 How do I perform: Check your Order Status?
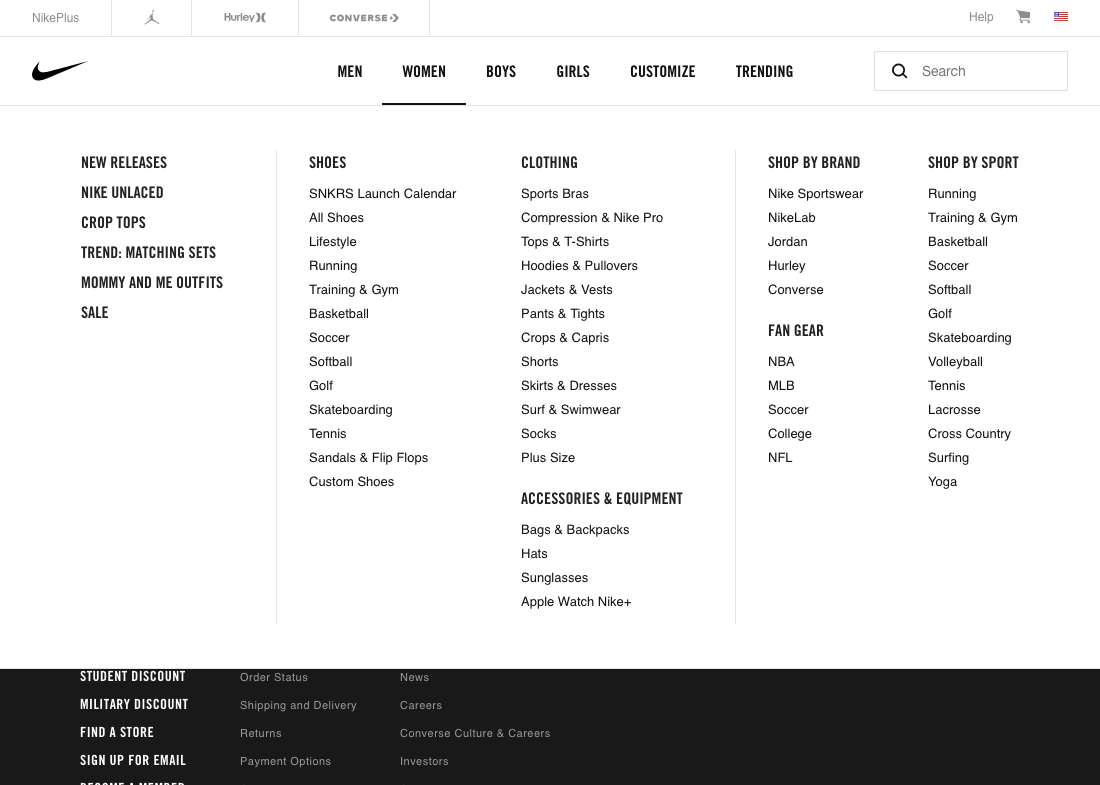(273, 677)
